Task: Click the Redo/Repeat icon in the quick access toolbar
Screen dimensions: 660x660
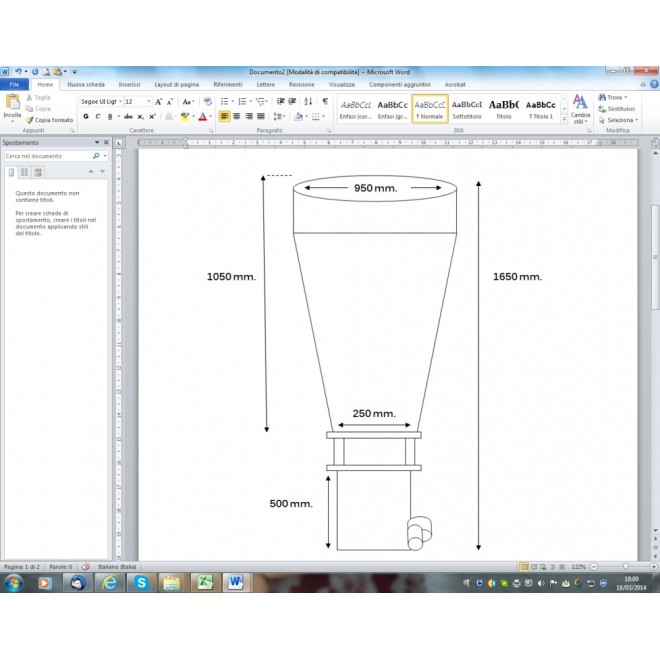Action: [35, 72]
